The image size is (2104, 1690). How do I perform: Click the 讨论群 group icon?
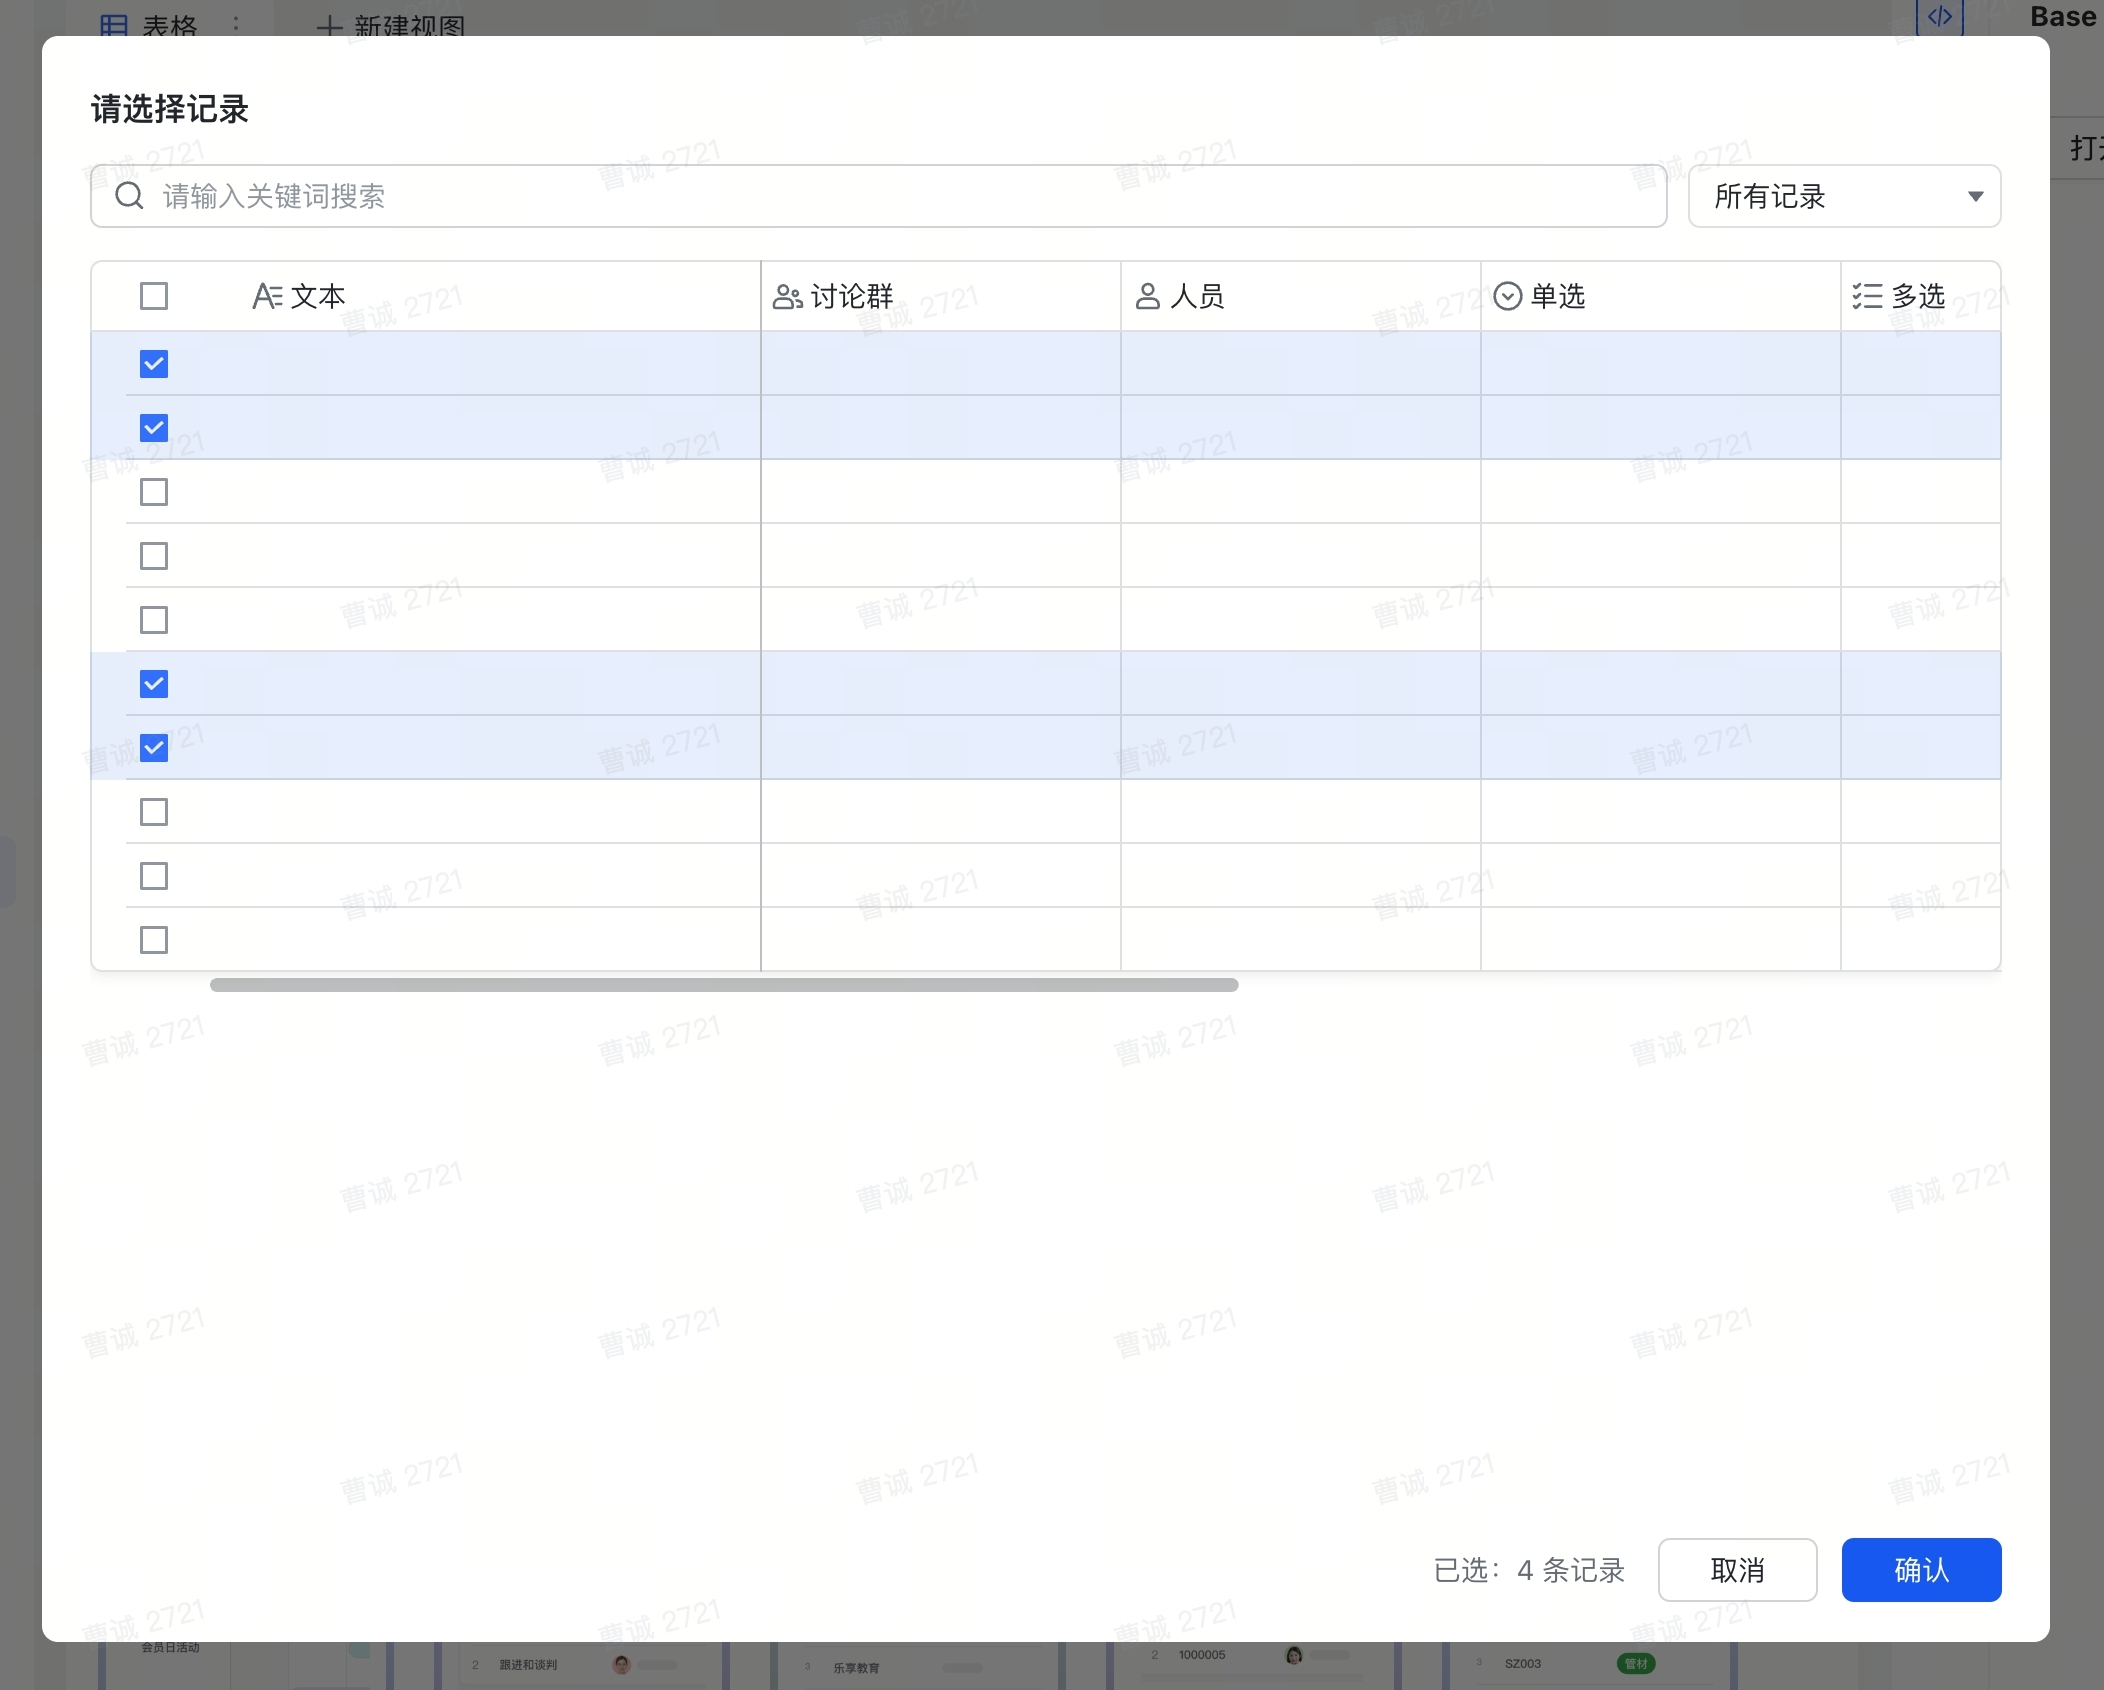(x=787, y=297)
